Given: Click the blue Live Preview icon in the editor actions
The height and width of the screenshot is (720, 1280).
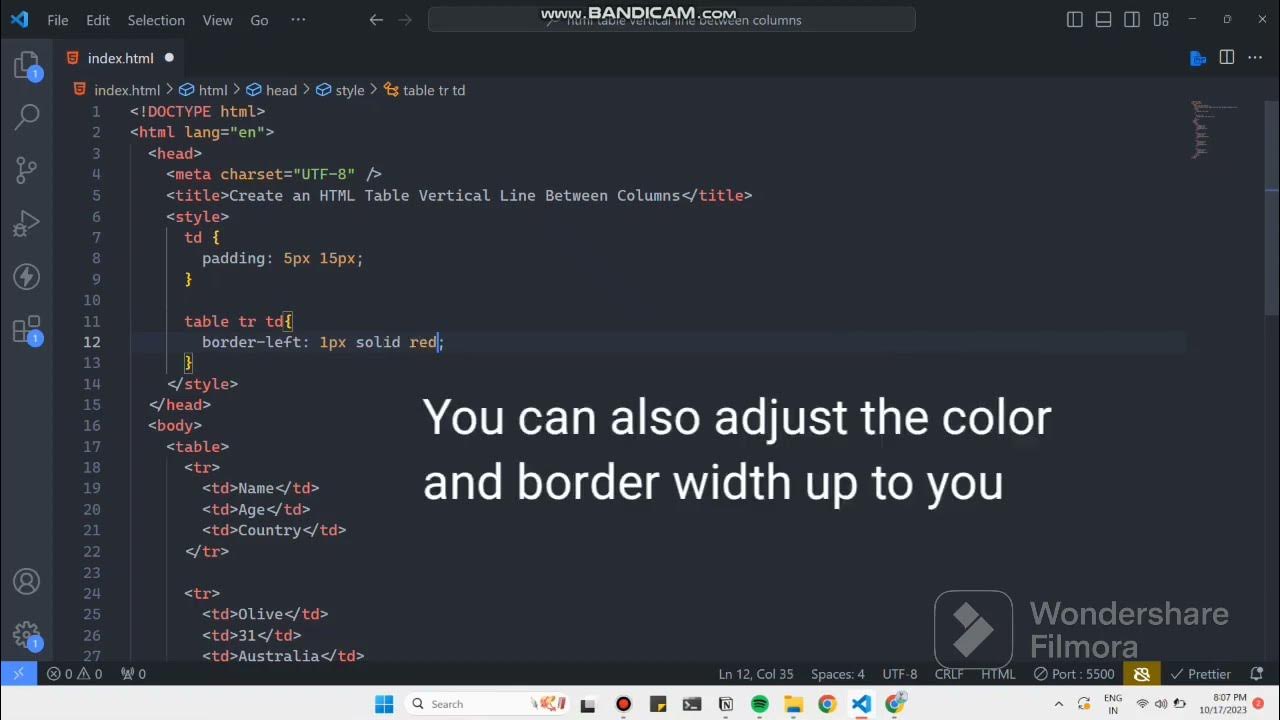Looking at the screenshot, I should click(x=1198, y=58).
